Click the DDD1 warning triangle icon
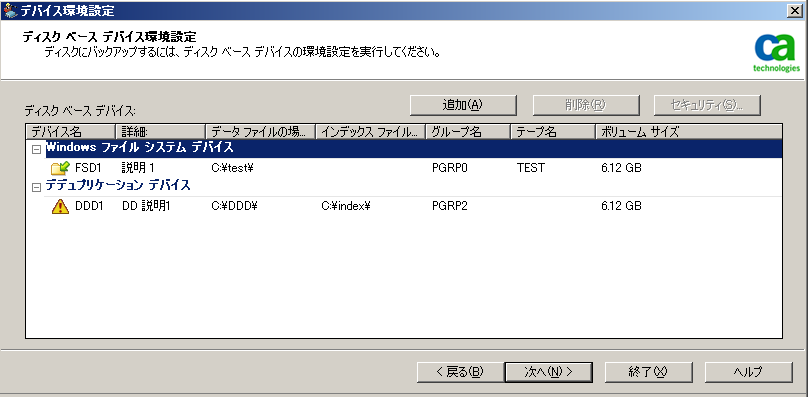Screen dimensions: 808x397 click(60, 207)
